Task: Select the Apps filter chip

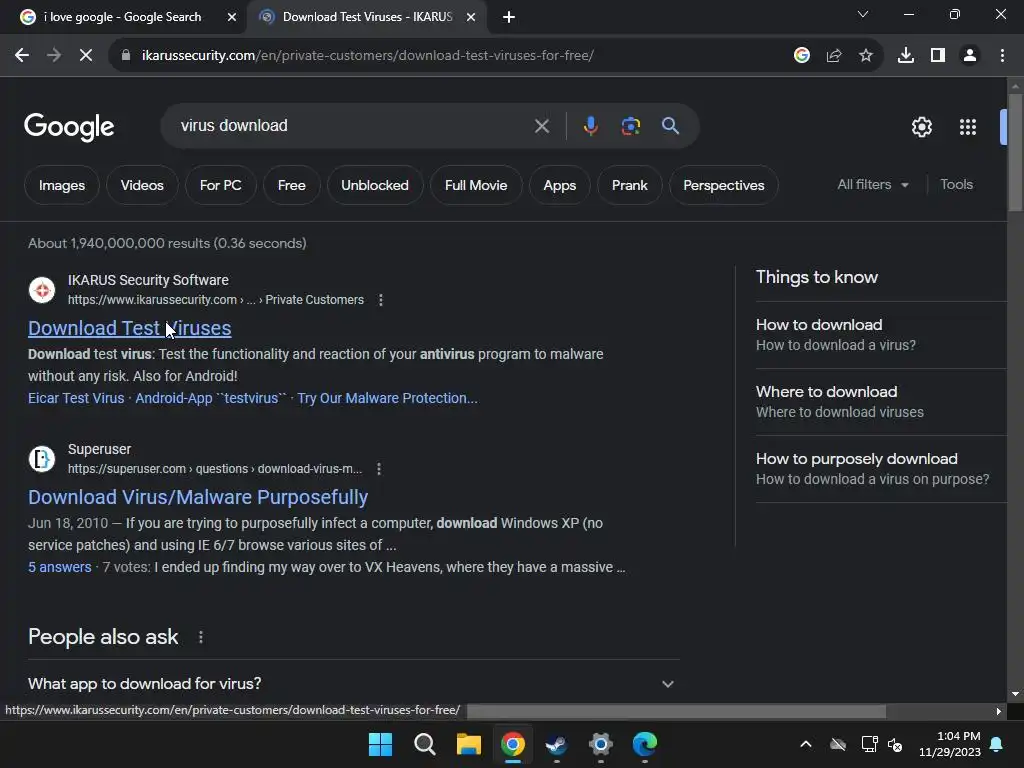Action: pyautogui.click(x=560, y=185)
